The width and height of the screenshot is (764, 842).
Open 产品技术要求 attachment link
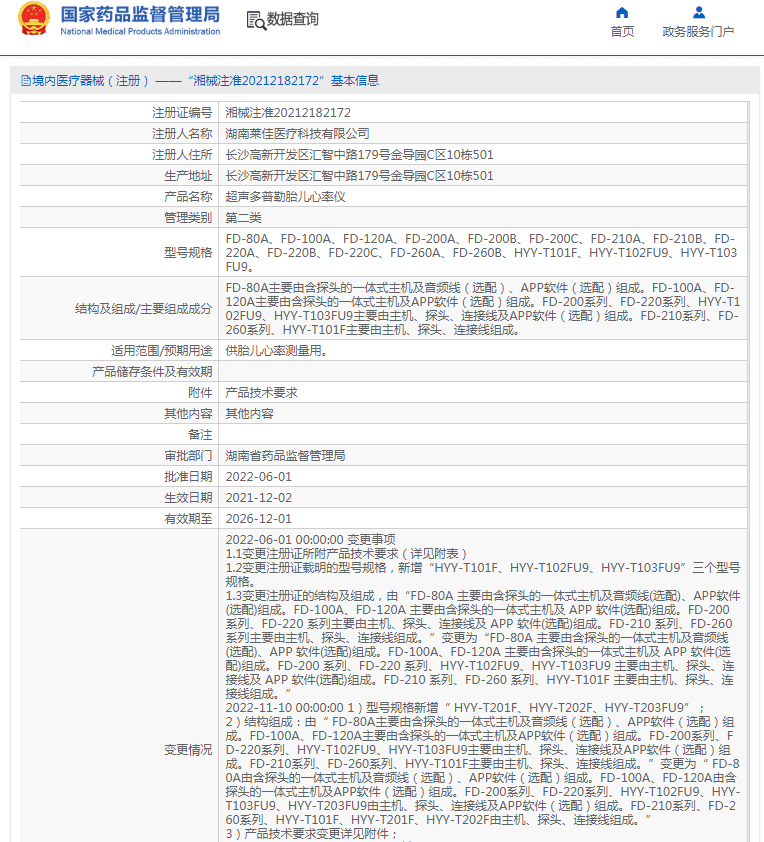pos(261,393)
